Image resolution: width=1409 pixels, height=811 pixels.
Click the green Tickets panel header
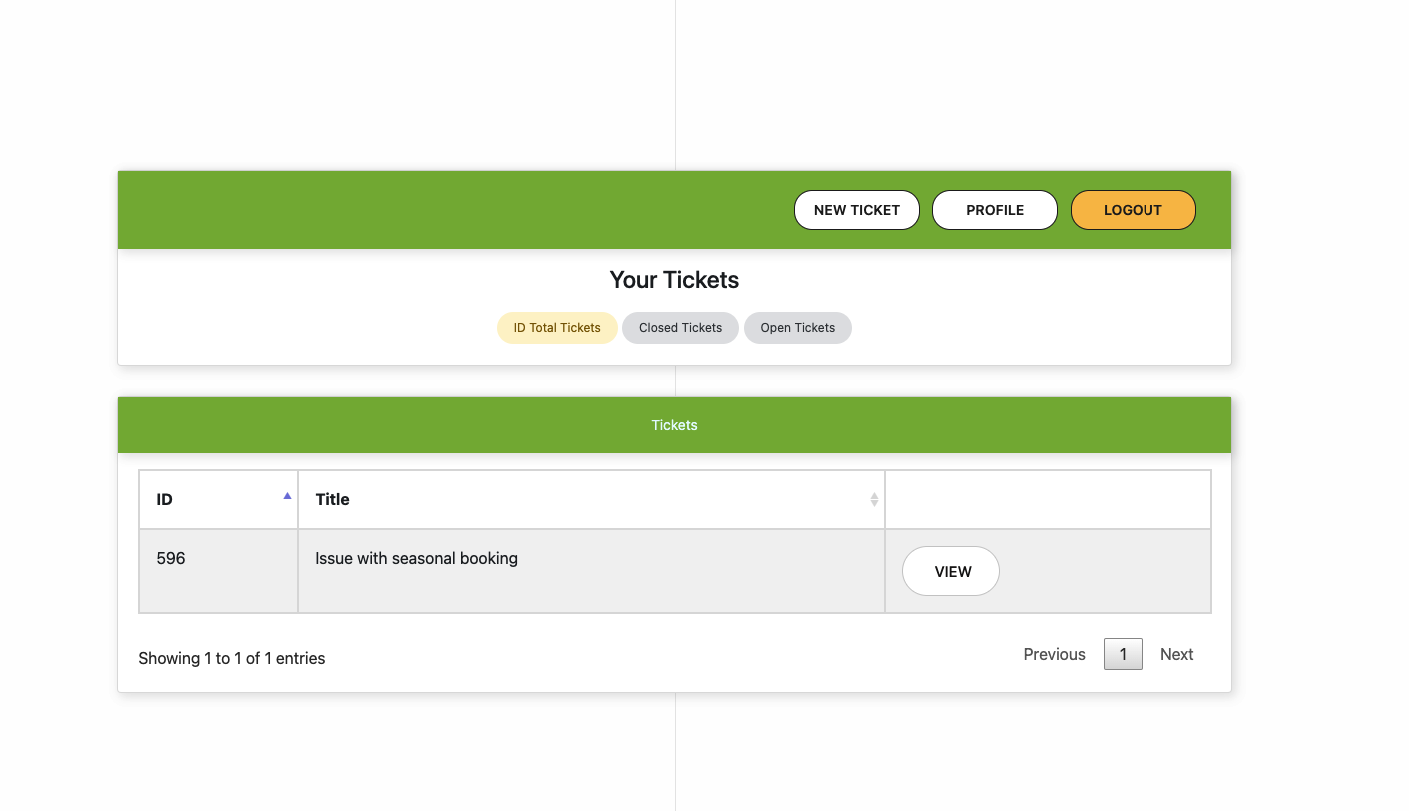[674, 425]
